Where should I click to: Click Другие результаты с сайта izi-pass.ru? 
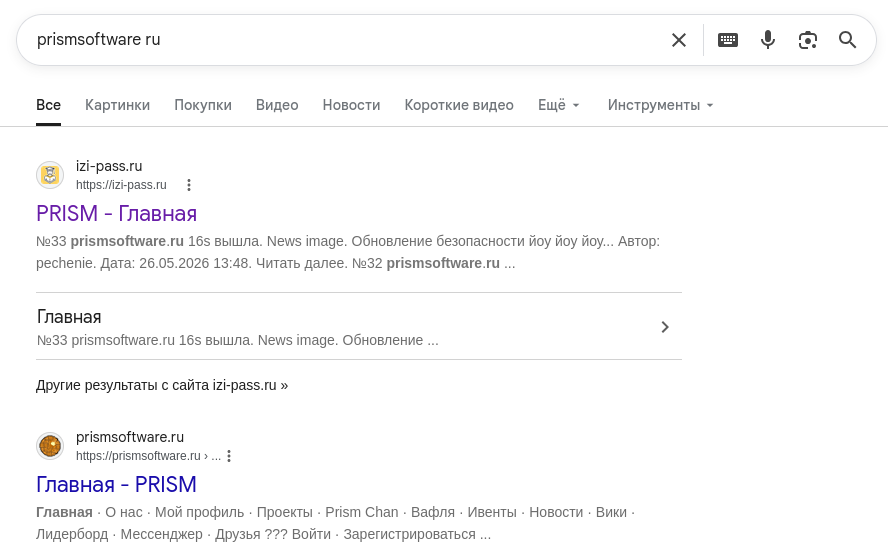coord(162,385)
